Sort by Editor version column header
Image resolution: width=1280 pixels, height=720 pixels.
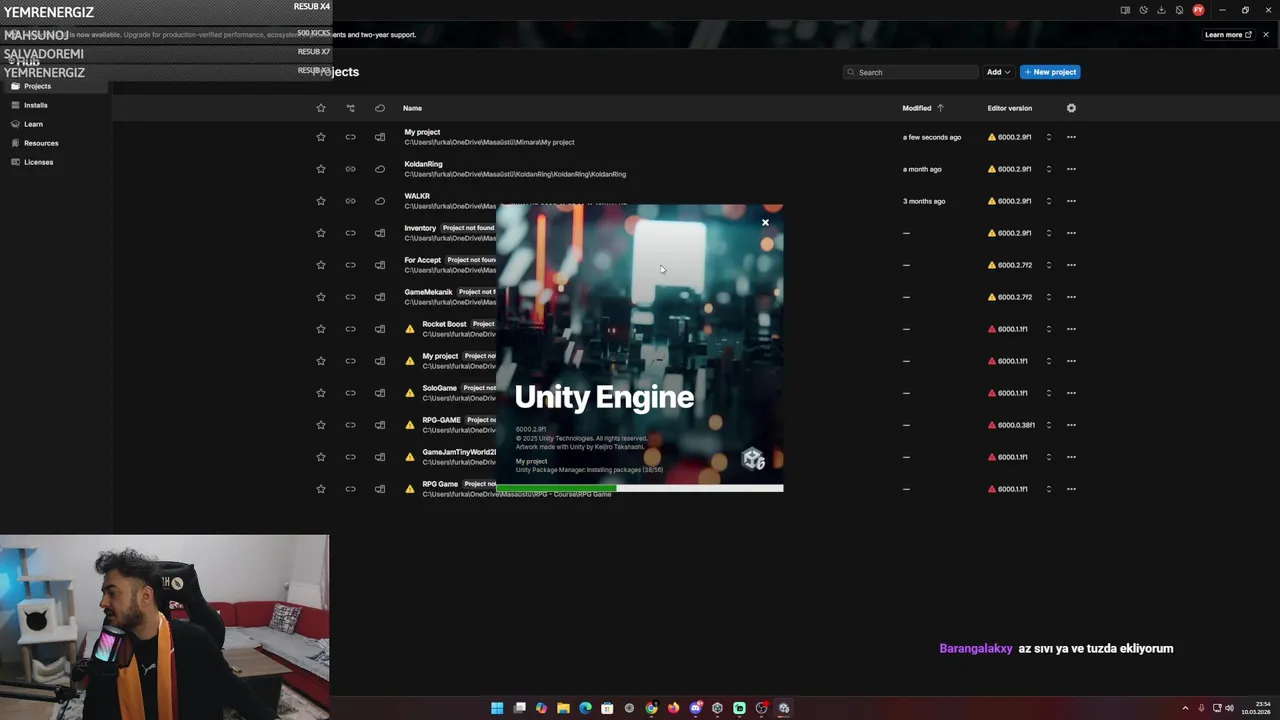[x=1009, y=108]
